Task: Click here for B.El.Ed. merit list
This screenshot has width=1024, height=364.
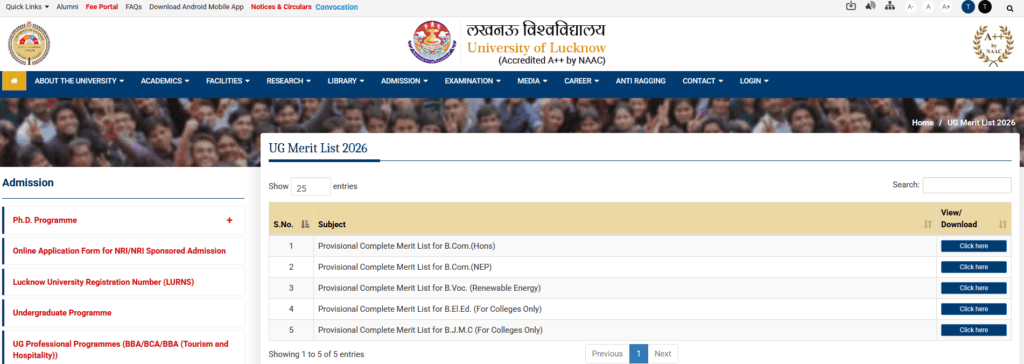Action: coord(973,309)
